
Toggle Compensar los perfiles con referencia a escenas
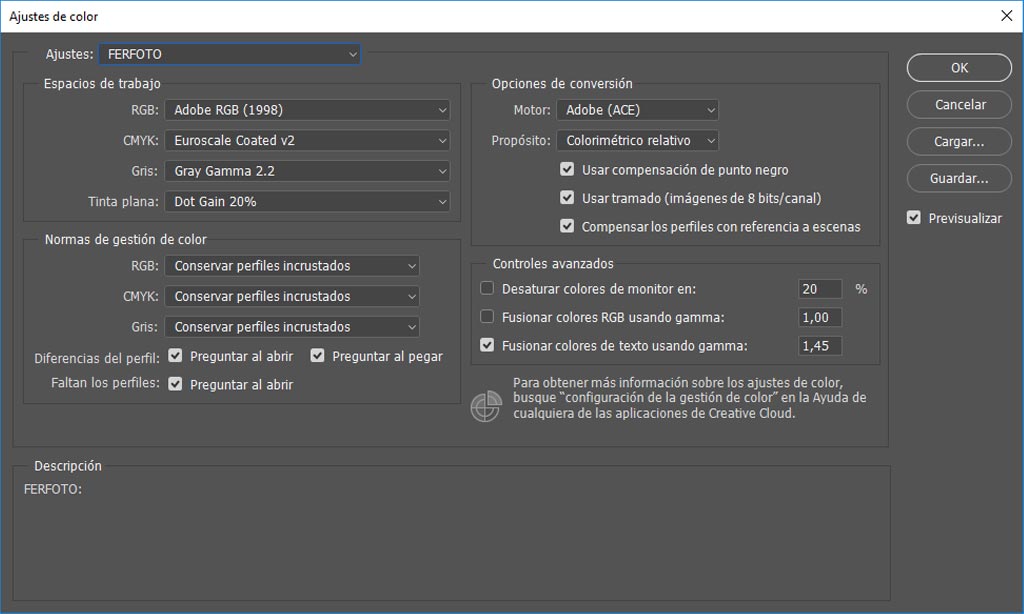click(x=567, y=227)
